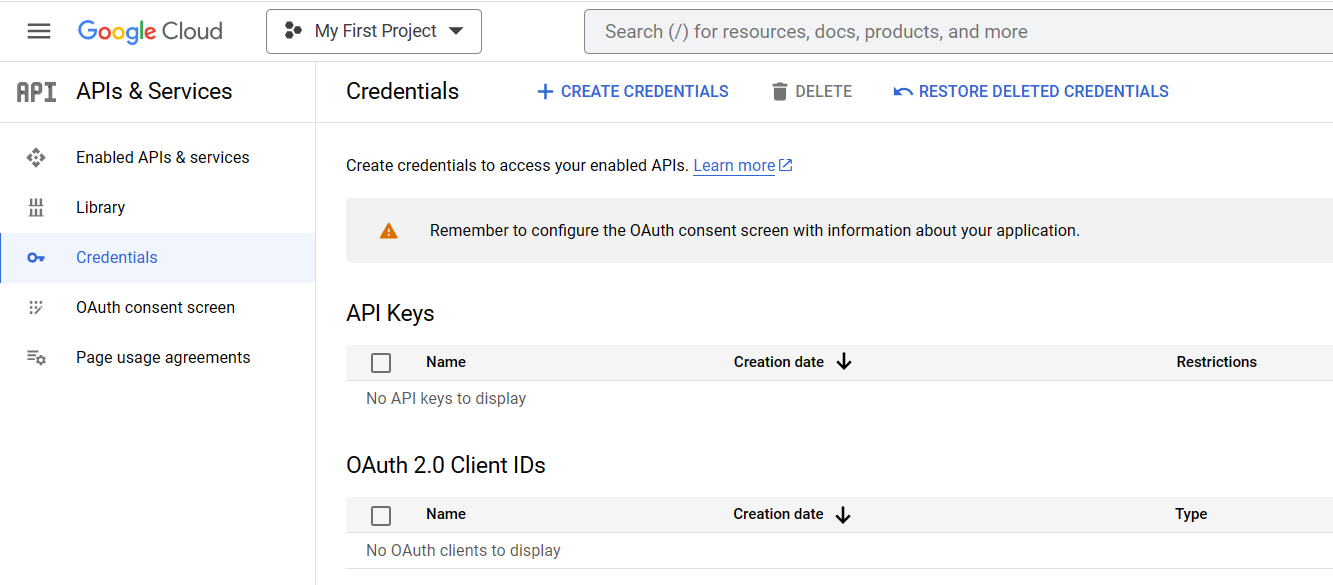Click the API Keys section heading
The width and height of the screenshot is (1333, 585).
[390, 313]
